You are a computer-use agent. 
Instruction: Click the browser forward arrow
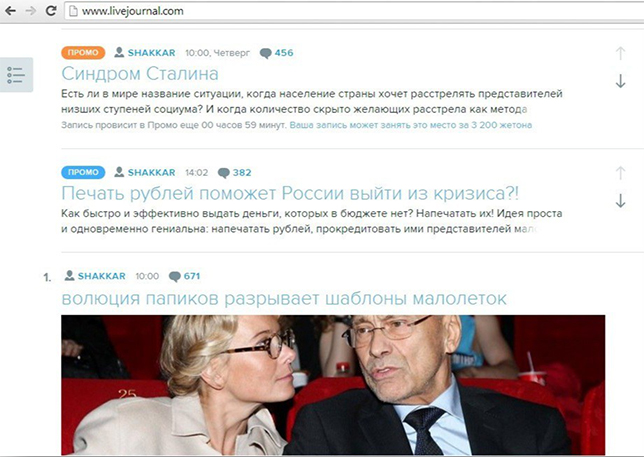click(31, 11)
